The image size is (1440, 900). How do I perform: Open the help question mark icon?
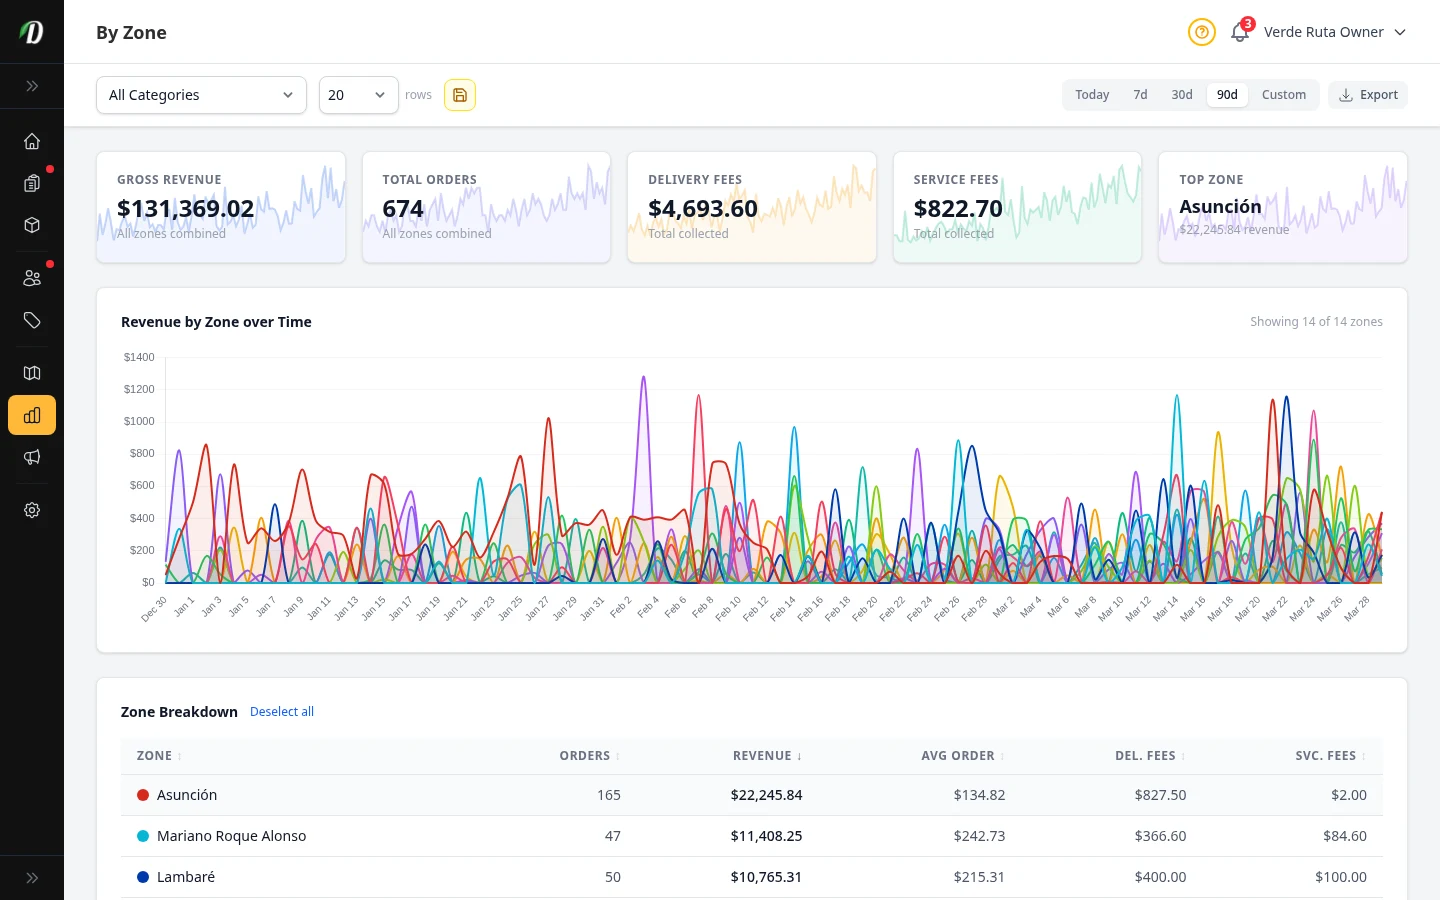coord(1201,32)
